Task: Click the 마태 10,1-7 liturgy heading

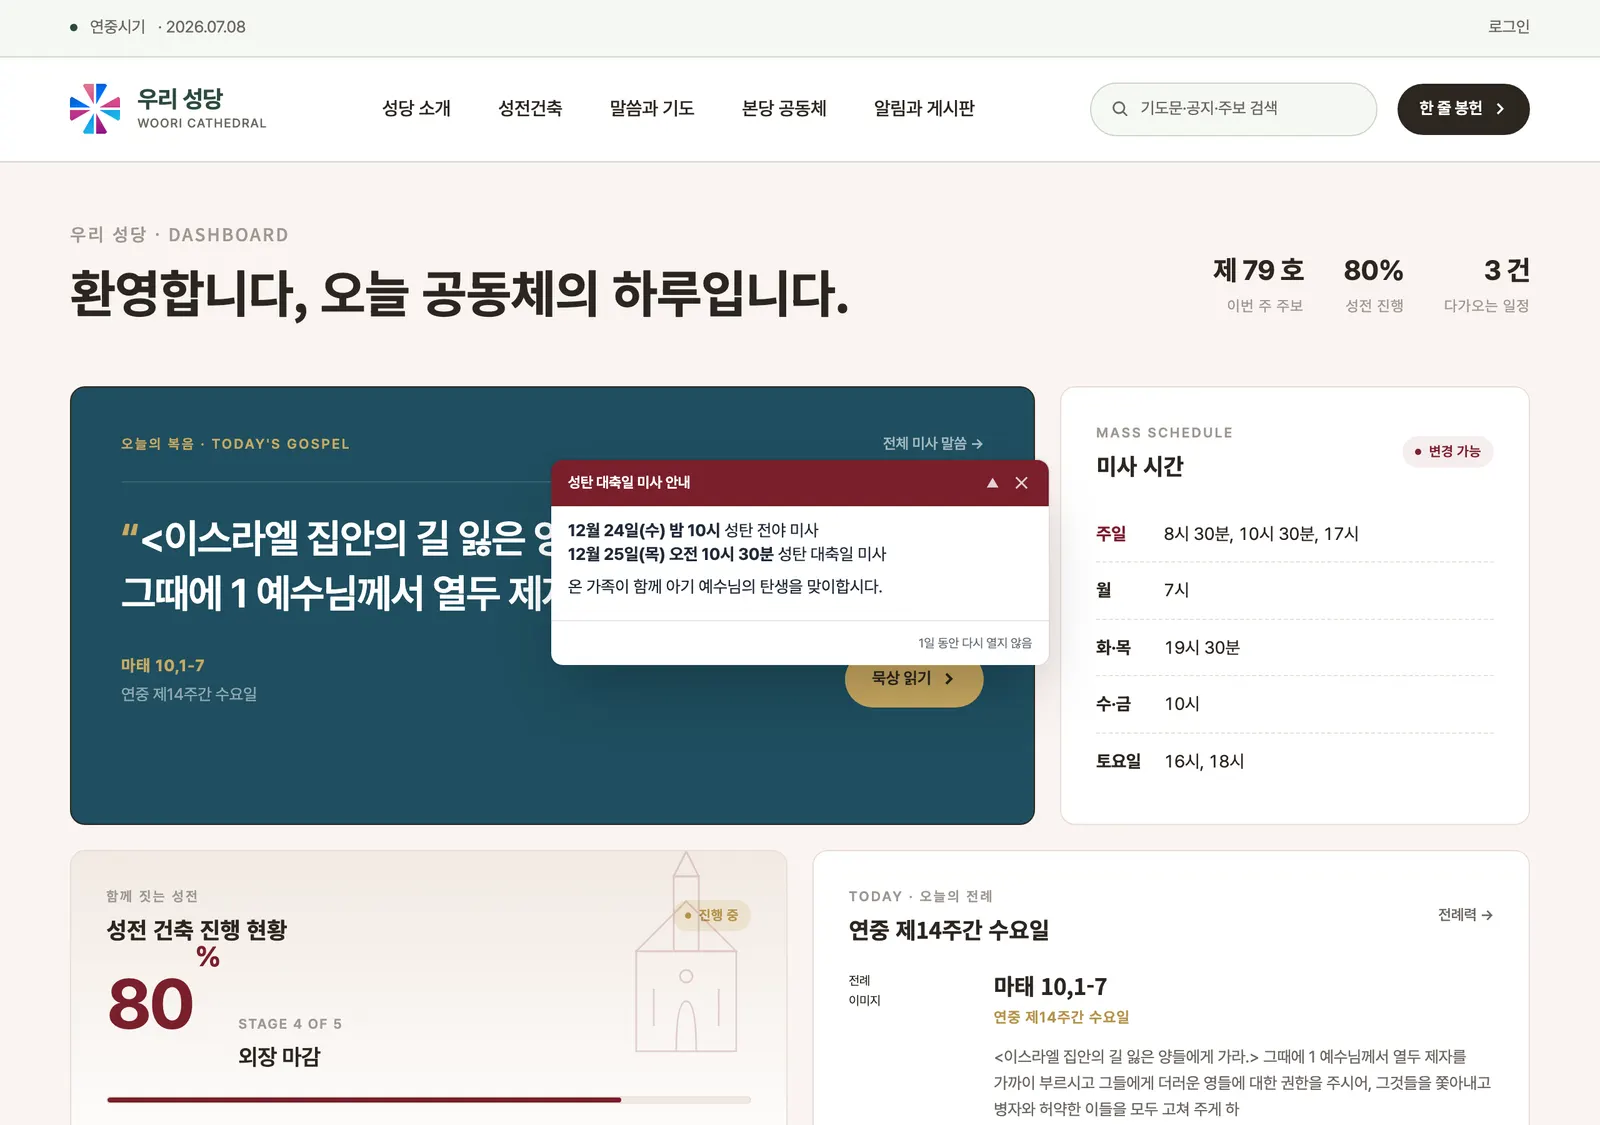Action: 1050,987
